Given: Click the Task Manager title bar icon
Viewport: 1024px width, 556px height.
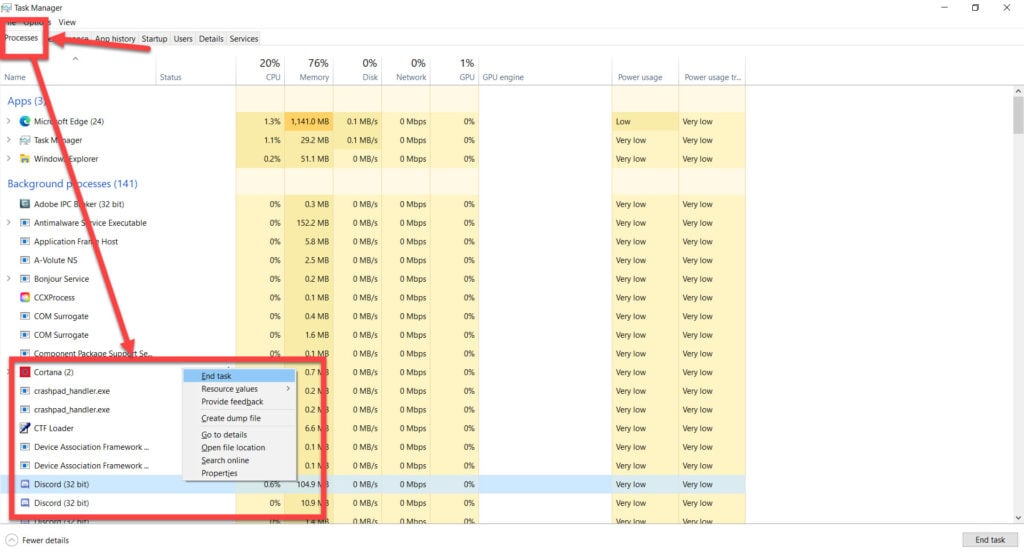Looking at the screenshot, I should click(6, 8).
